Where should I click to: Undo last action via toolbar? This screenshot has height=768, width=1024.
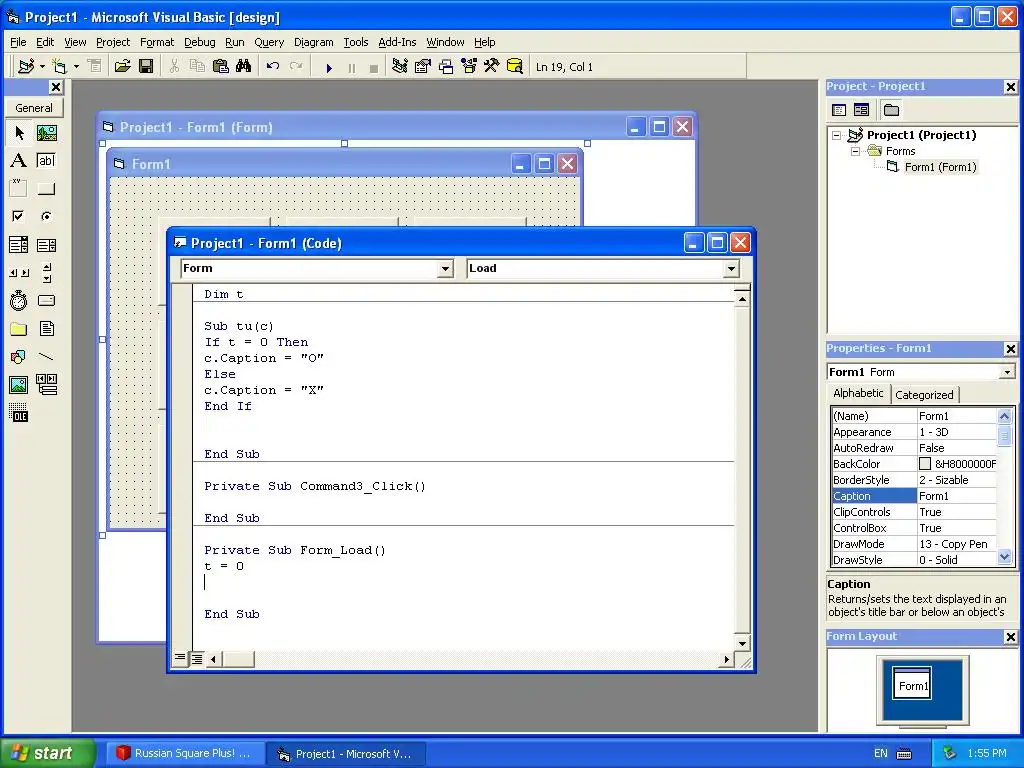click(x=273, y=67)
